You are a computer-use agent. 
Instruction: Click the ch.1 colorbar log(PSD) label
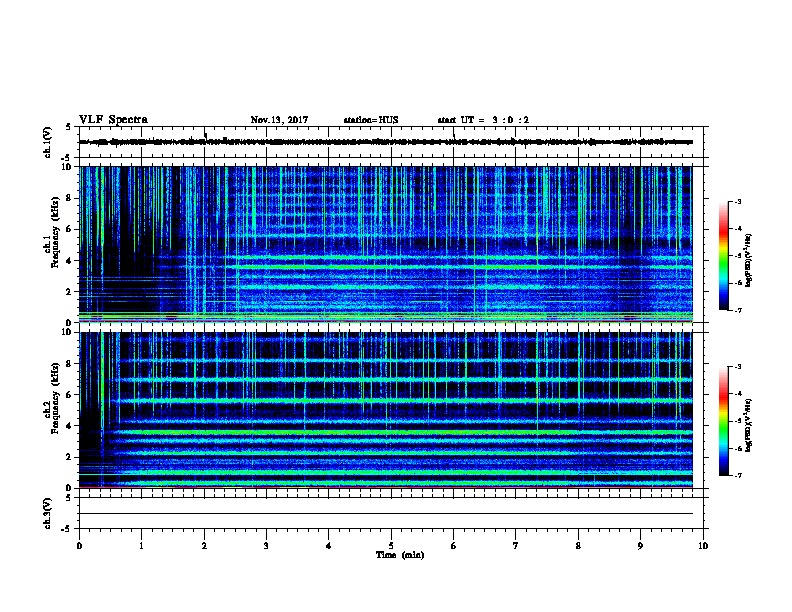click(x=749, y=260)
